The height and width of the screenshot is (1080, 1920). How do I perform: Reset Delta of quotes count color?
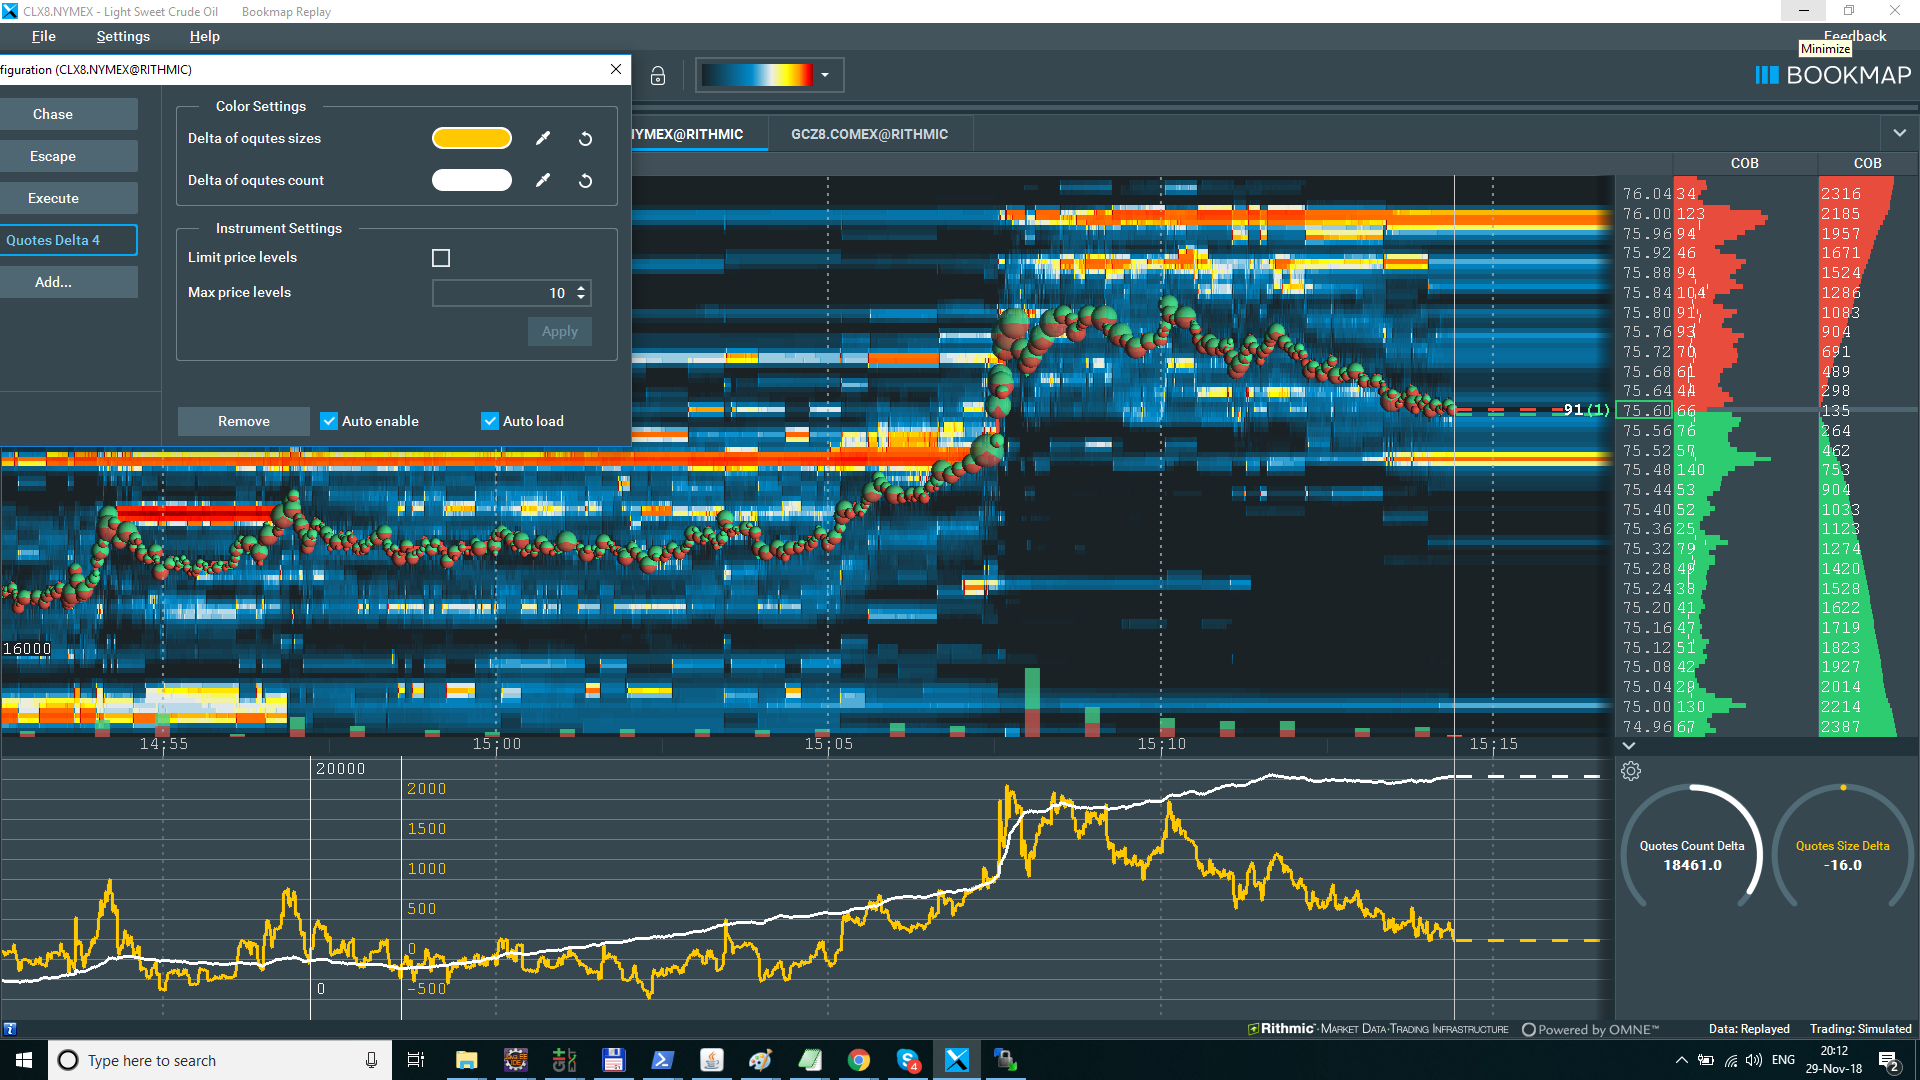point(586,181)
